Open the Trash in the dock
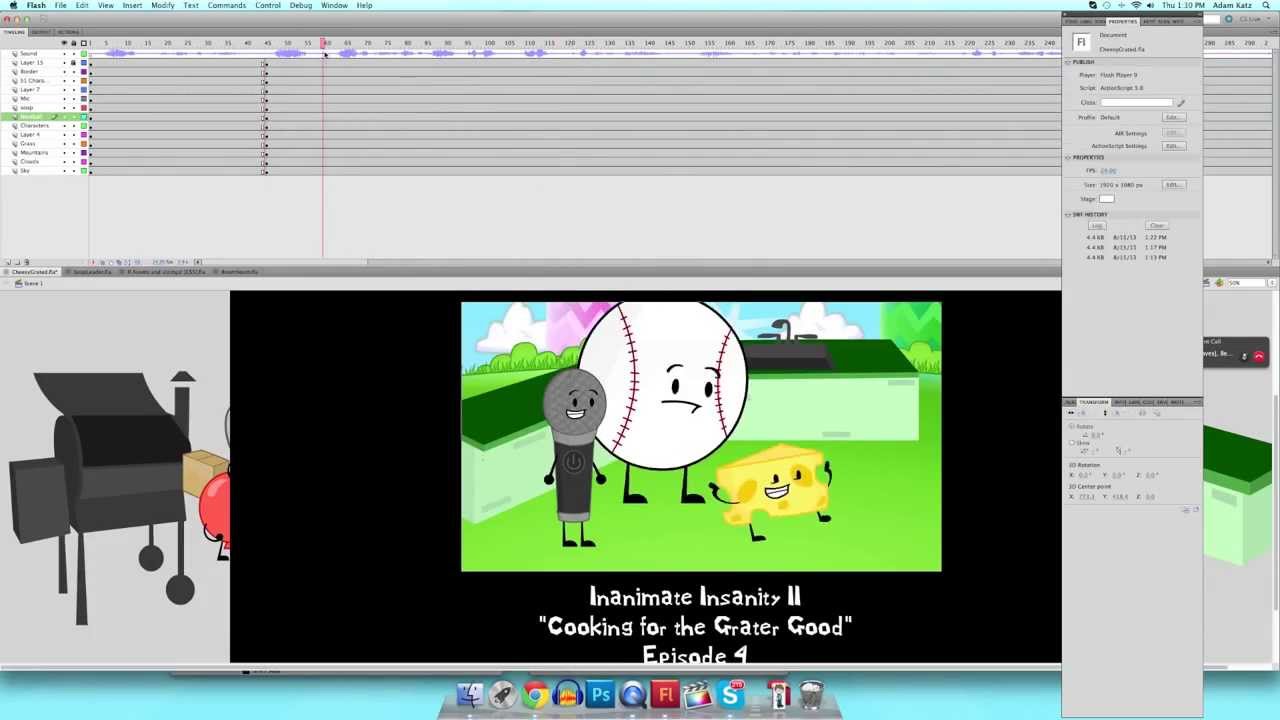Screen dimensions: 1280x720 (x=811, y=694)
